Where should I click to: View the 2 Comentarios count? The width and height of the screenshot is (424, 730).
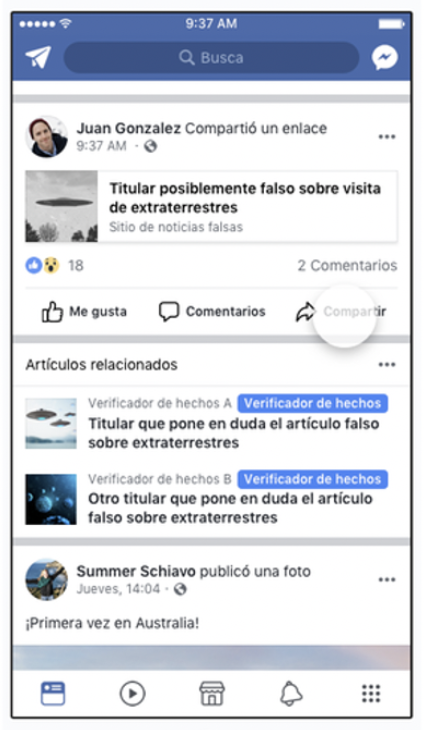pos(347,265)
